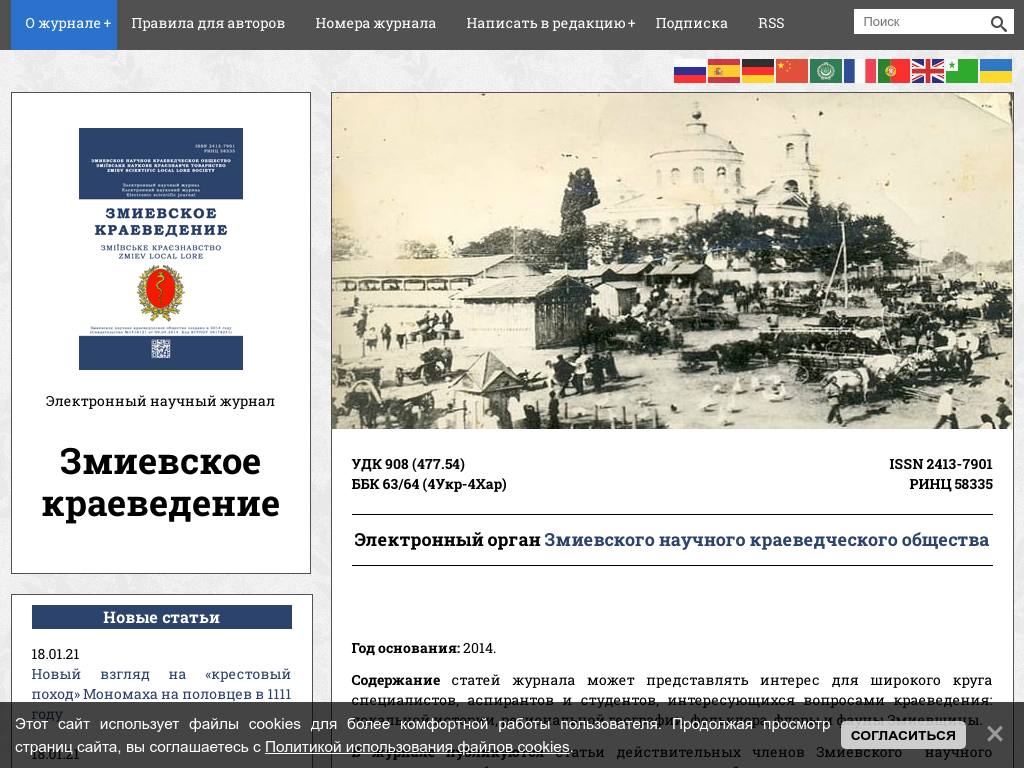The width and height of the screenshot is (1024, 768).
Task: Open the 'О журнале' menu
Action: coord(64,24)
